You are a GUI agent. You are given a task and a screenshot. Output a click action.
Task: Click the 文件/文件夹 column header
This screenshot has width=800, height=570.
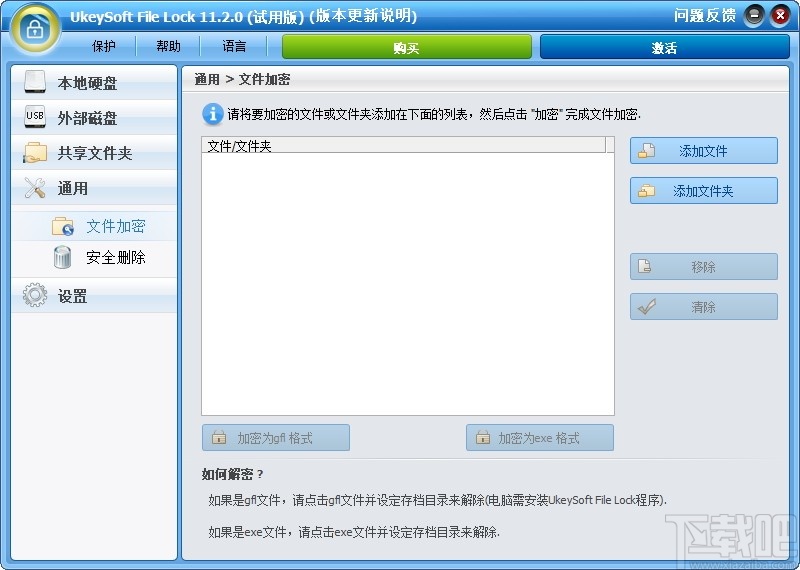click(404, 145)
